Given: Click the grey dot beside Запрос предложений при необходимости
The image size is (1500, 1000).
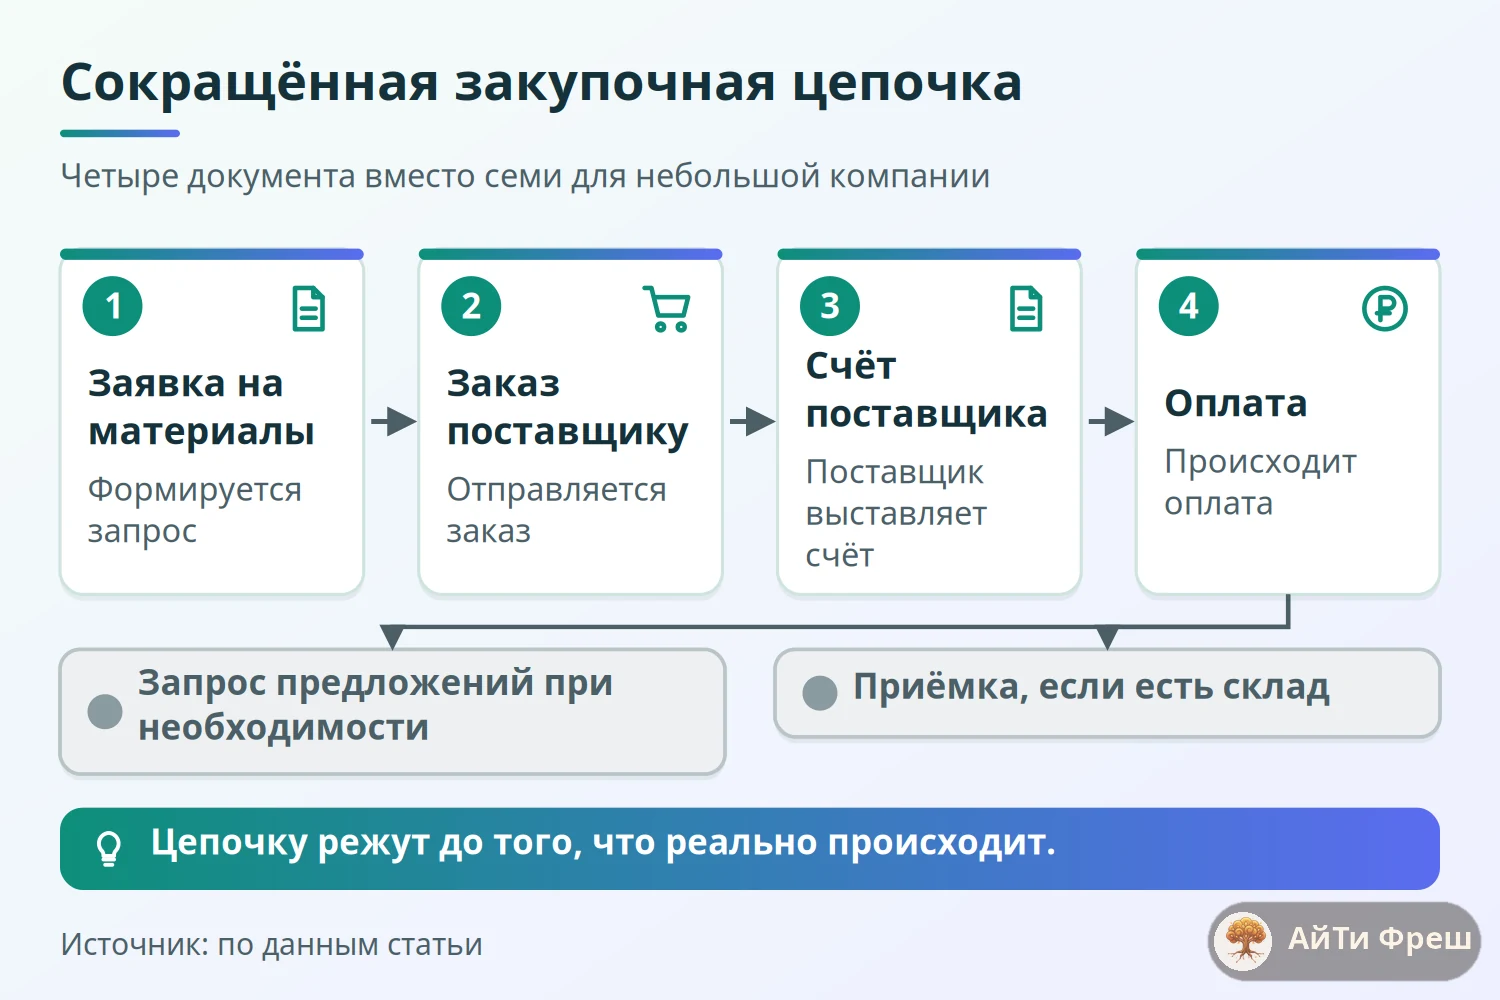Looking at the screenshot, I should [105, 711].
